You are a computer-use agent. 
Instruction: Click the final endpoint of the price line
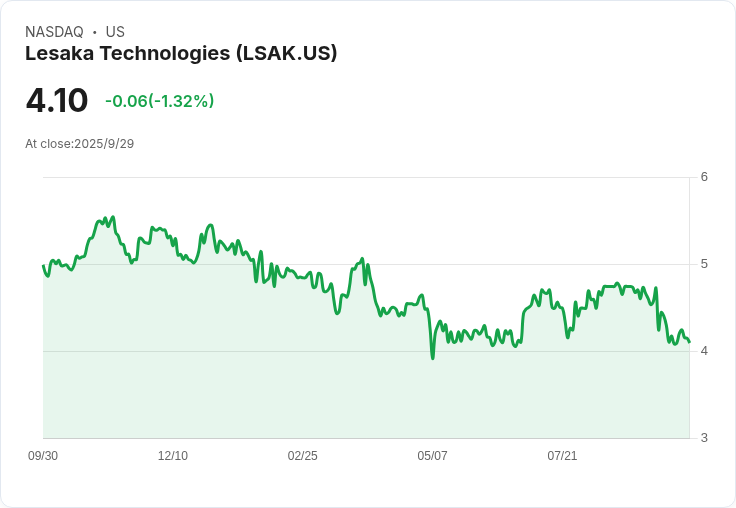pyautogui.click(x=689, y=342)
